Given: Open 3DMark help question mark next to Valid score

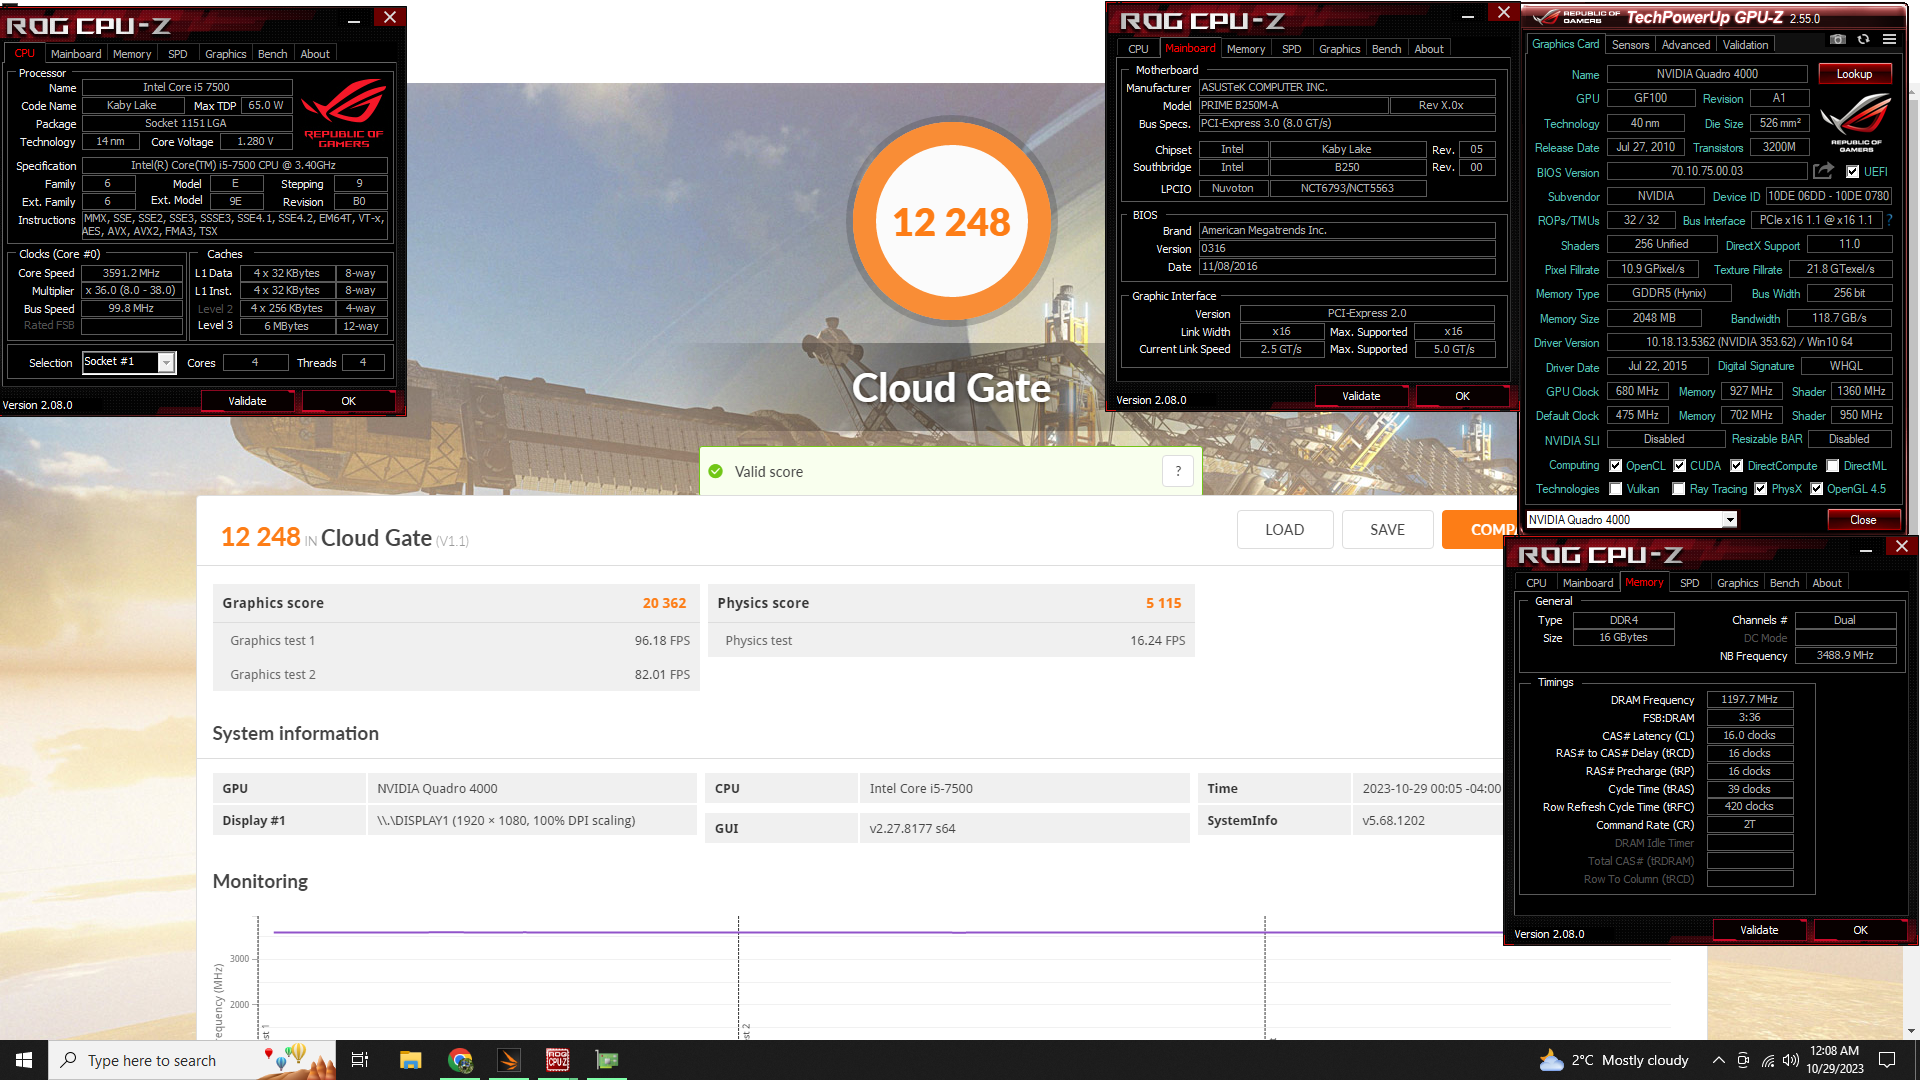Looking at the screenshot, I should (x=1178, y=471).
